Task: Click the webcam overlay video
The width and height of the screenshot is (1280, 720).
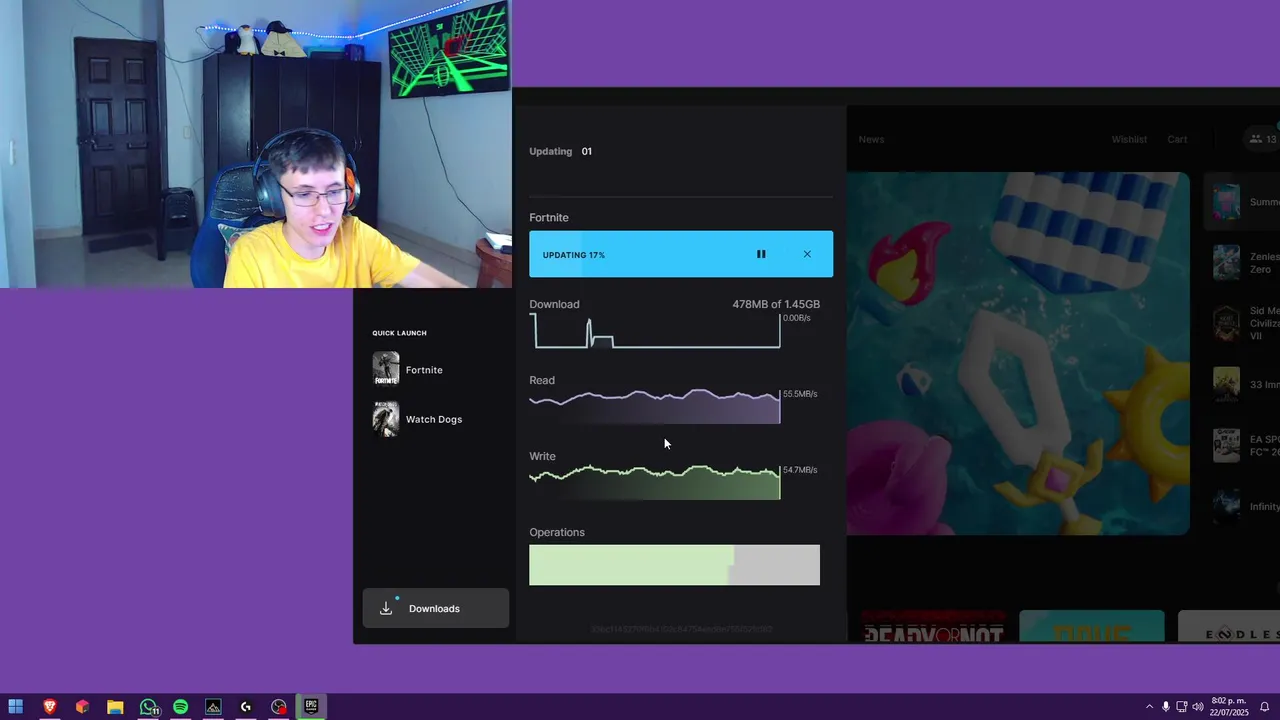Action: (256, 144)
